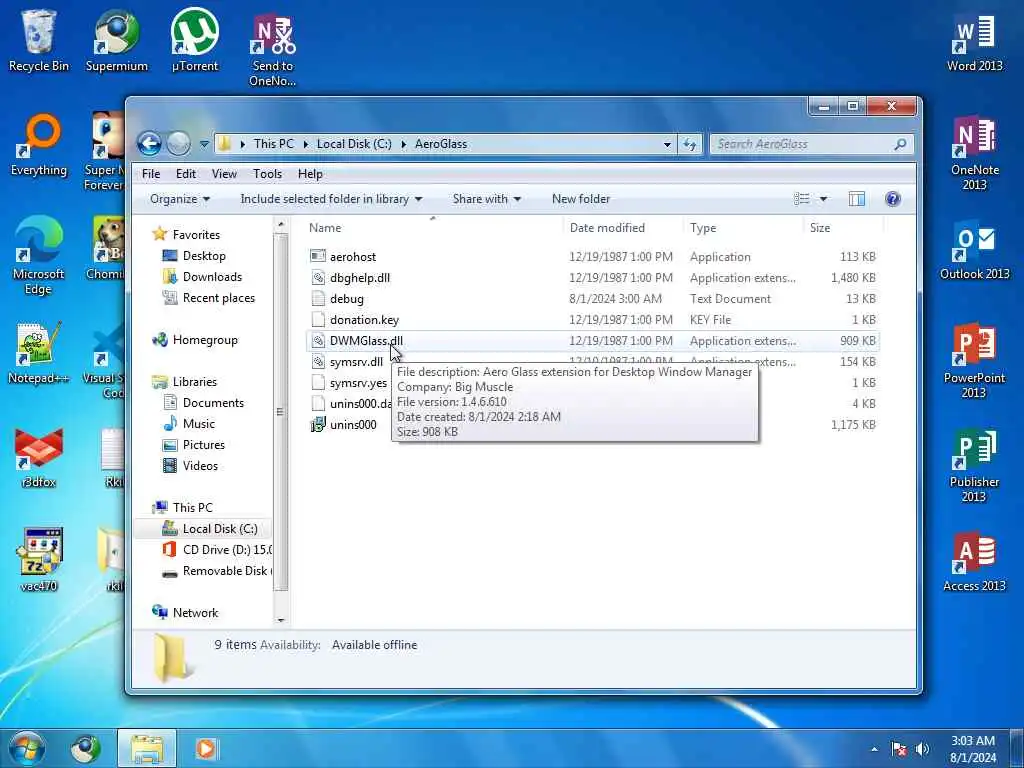Open the Tools menu
Image resolution: width=1024 pixels, height=768 pixels.
pos(267,174)
